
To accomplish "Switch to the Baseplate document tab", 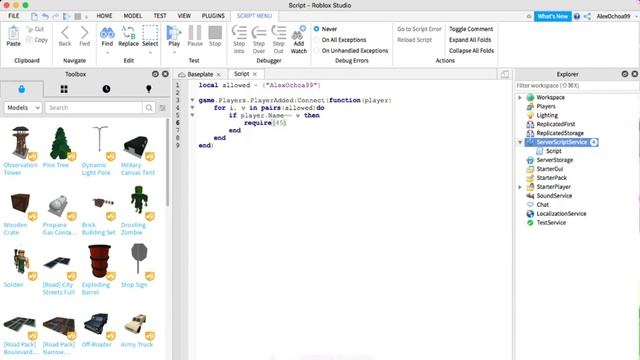I will point(200,74).
